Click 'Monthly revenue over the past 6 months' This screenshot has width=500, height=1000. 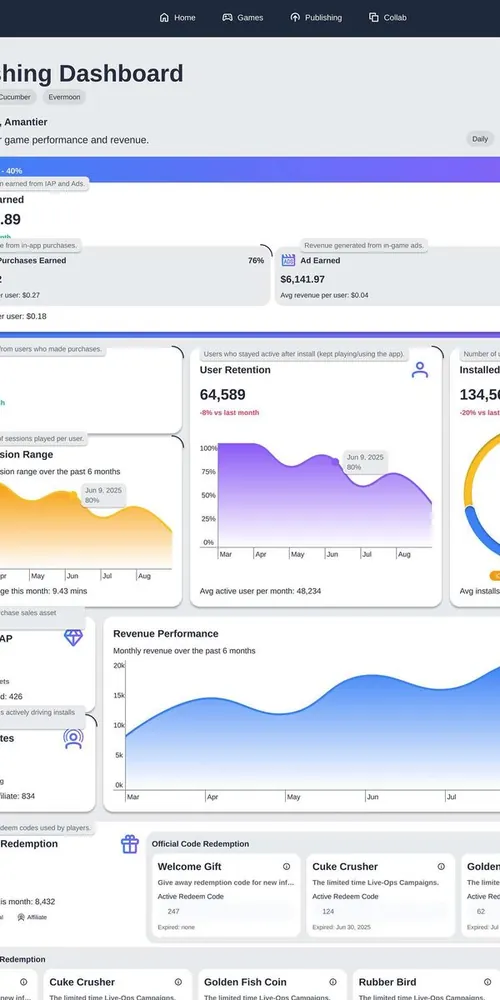184,651
